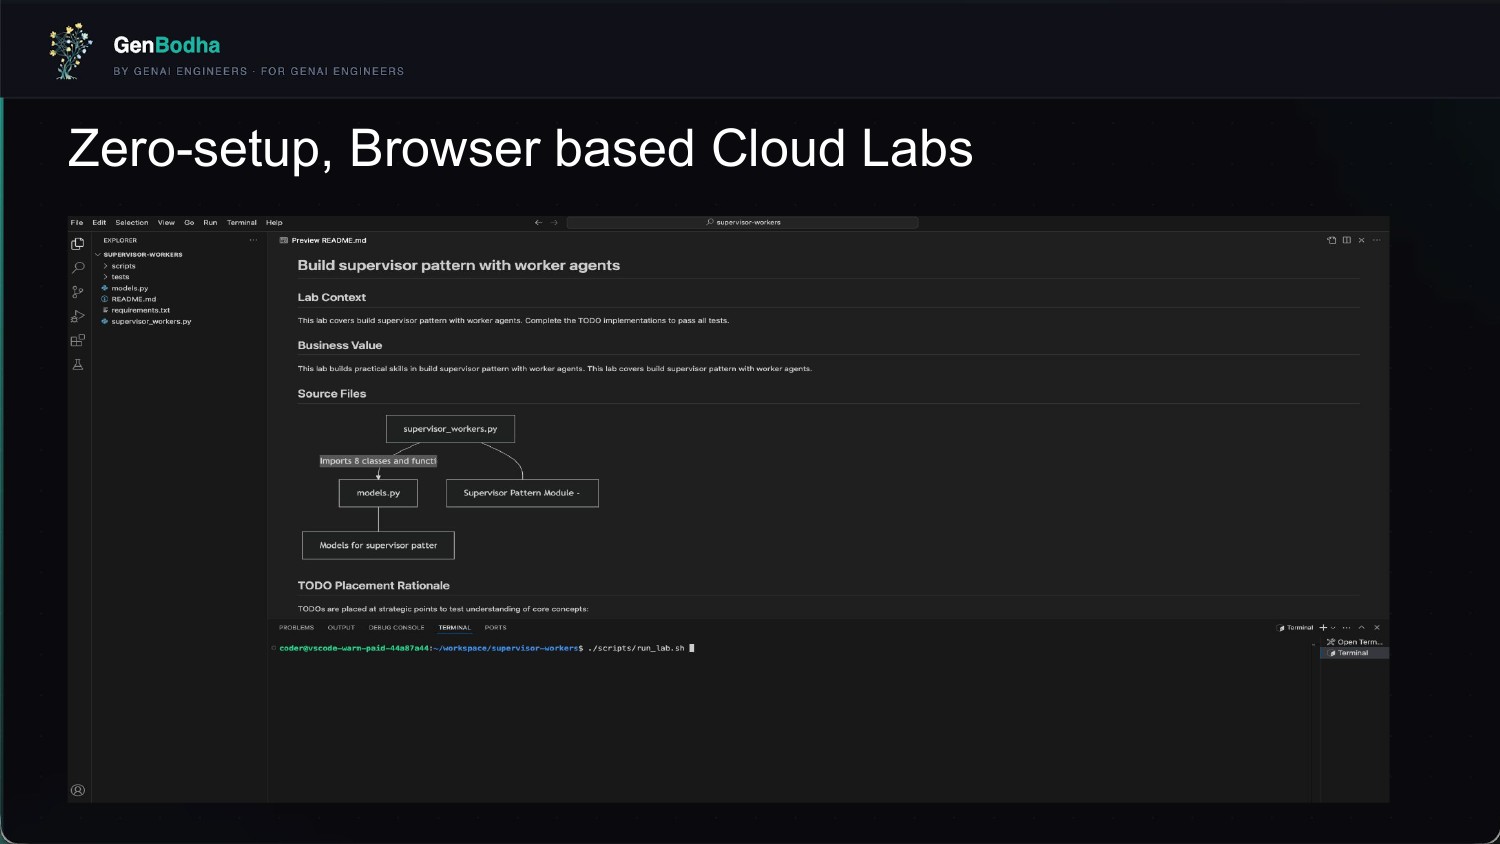Click the Show Source icon for README preview
Viewport: 1500px width, 844px height.
(x=1331, y=240)
